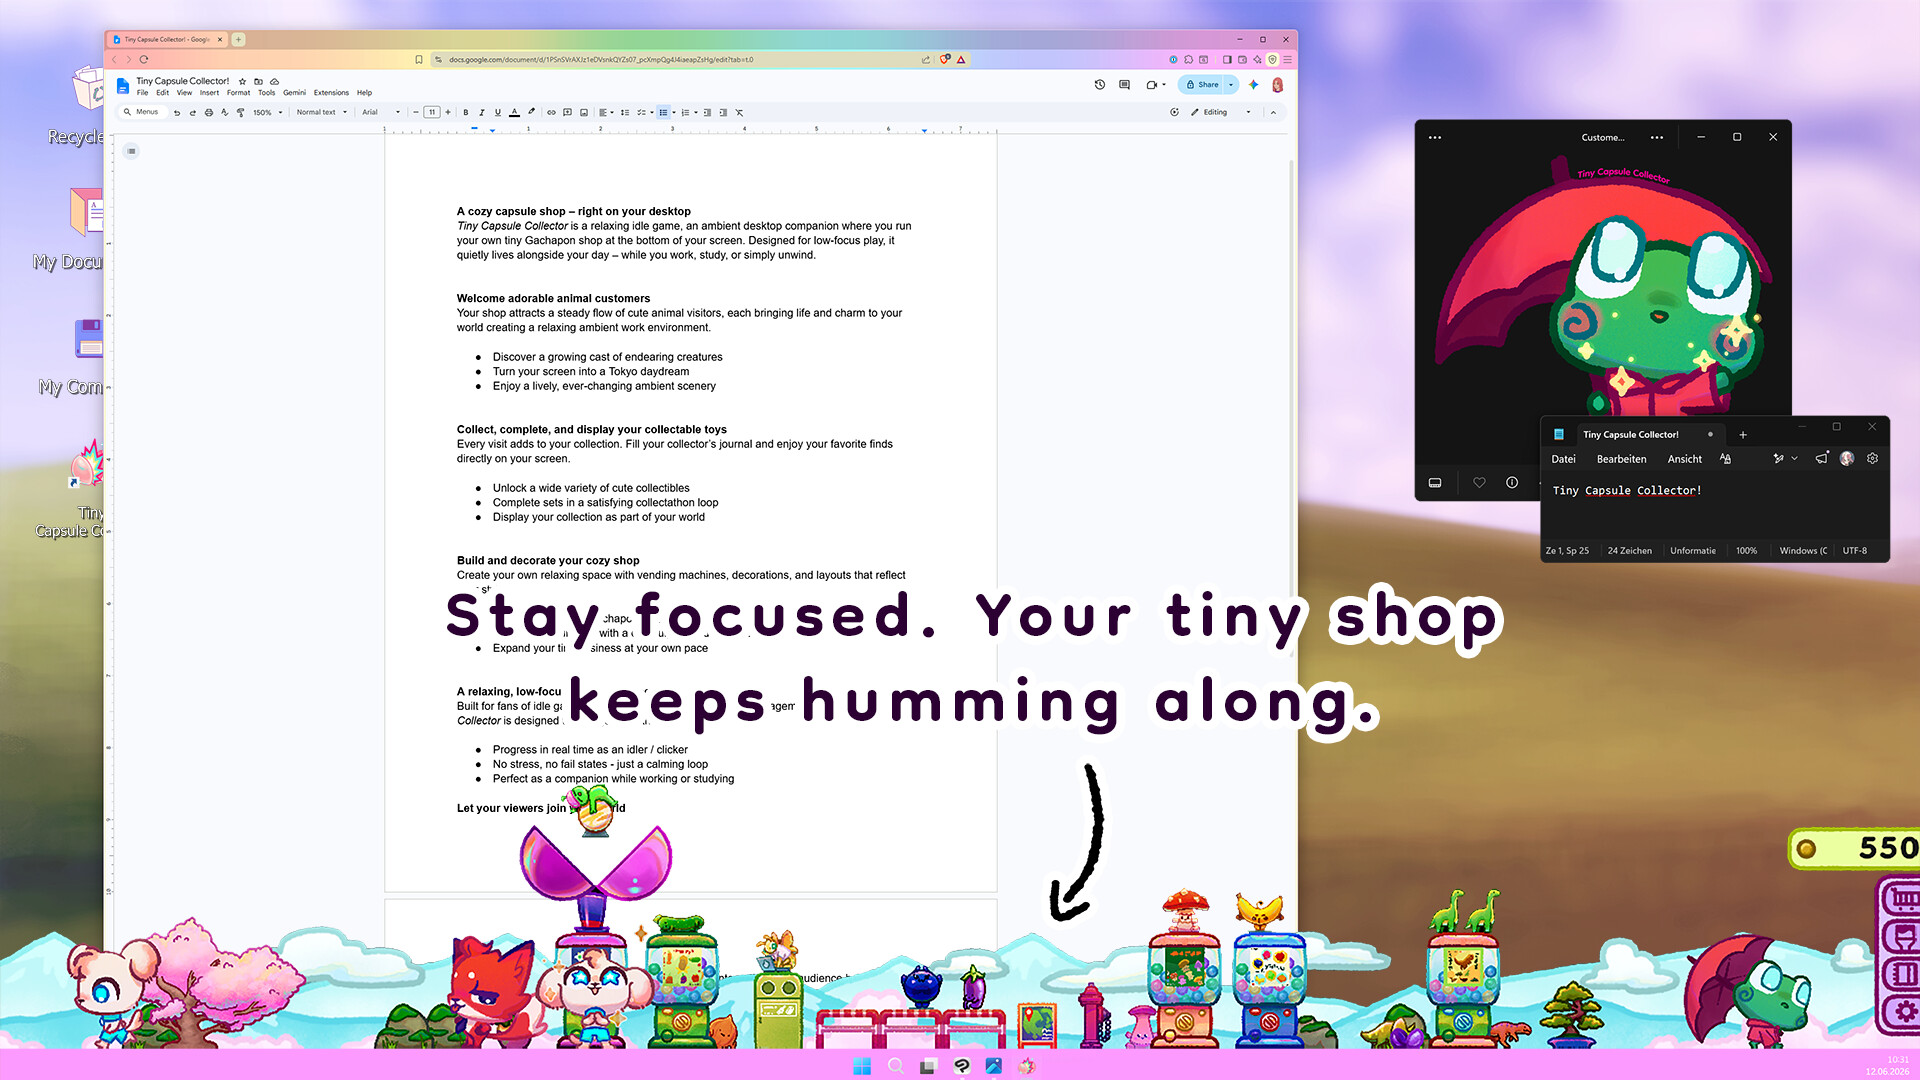
Task: Open the text color picker
Action: pyautogui.click(x=514, y=113)
